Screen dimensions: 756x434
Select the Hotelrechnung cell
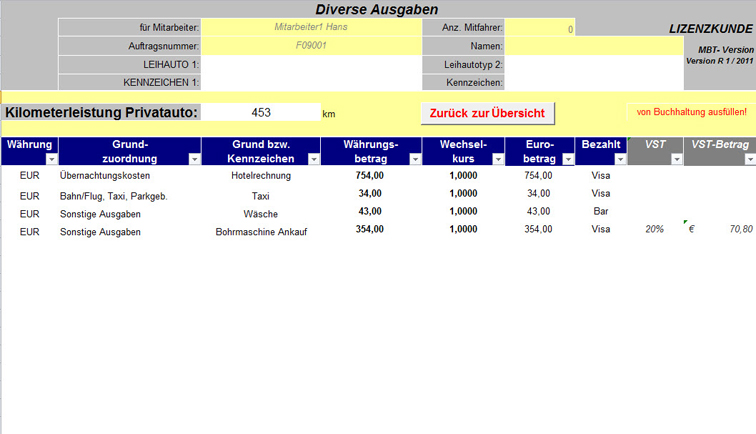260,176
